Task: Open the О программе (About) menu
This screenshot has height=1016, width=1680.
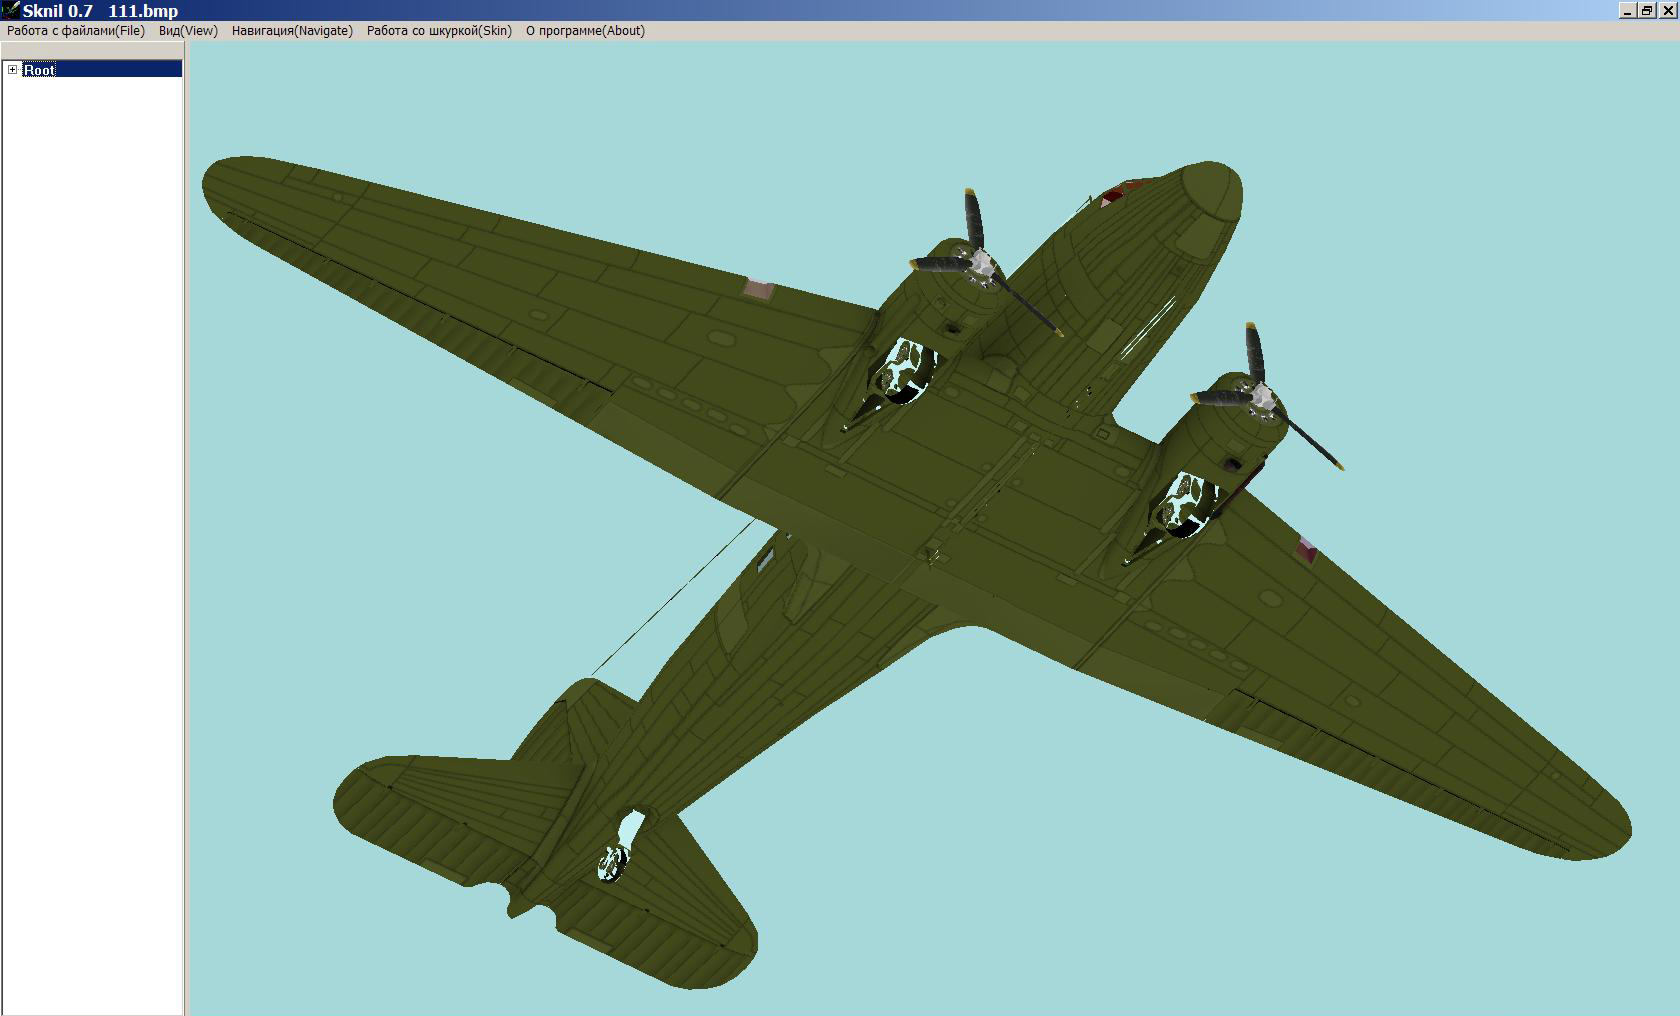Action: pyautogui.click(x=585, y=31)
